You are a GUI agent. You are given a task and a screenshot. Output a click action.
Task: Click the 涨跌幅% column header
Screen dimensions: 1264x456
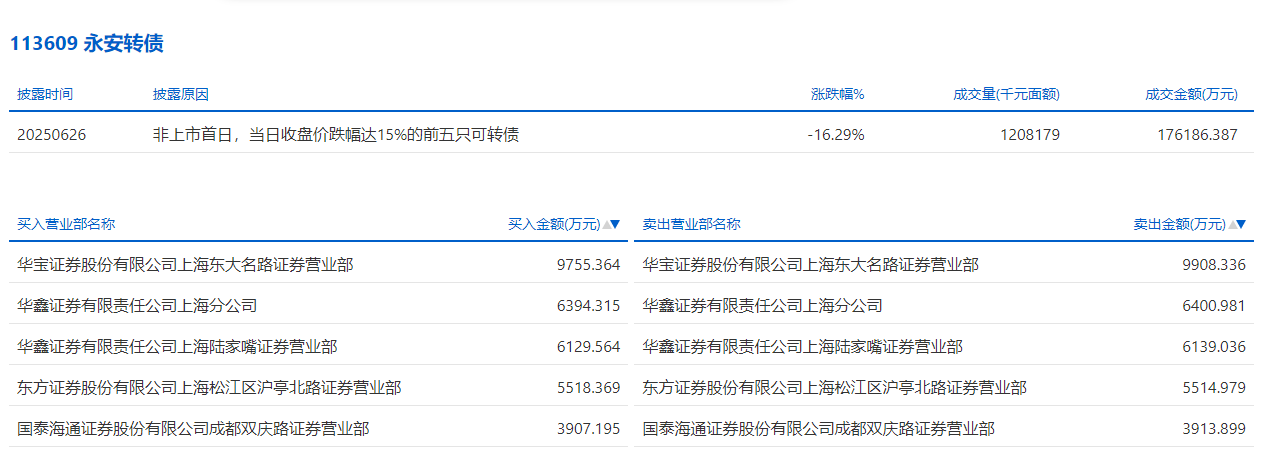tap(837, 94)
